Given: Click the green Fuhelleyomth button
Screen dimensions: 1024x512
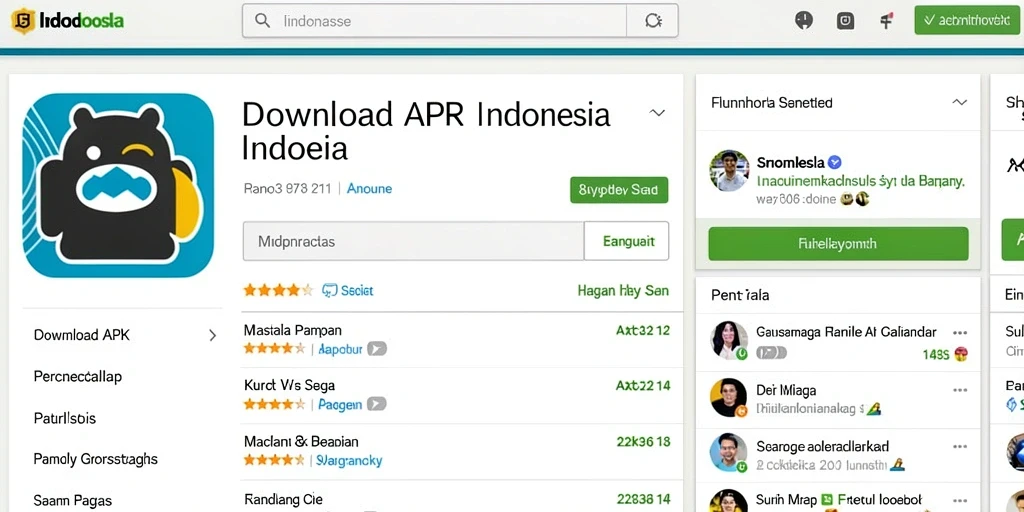Looking at the screenshot, I should 838,244.
